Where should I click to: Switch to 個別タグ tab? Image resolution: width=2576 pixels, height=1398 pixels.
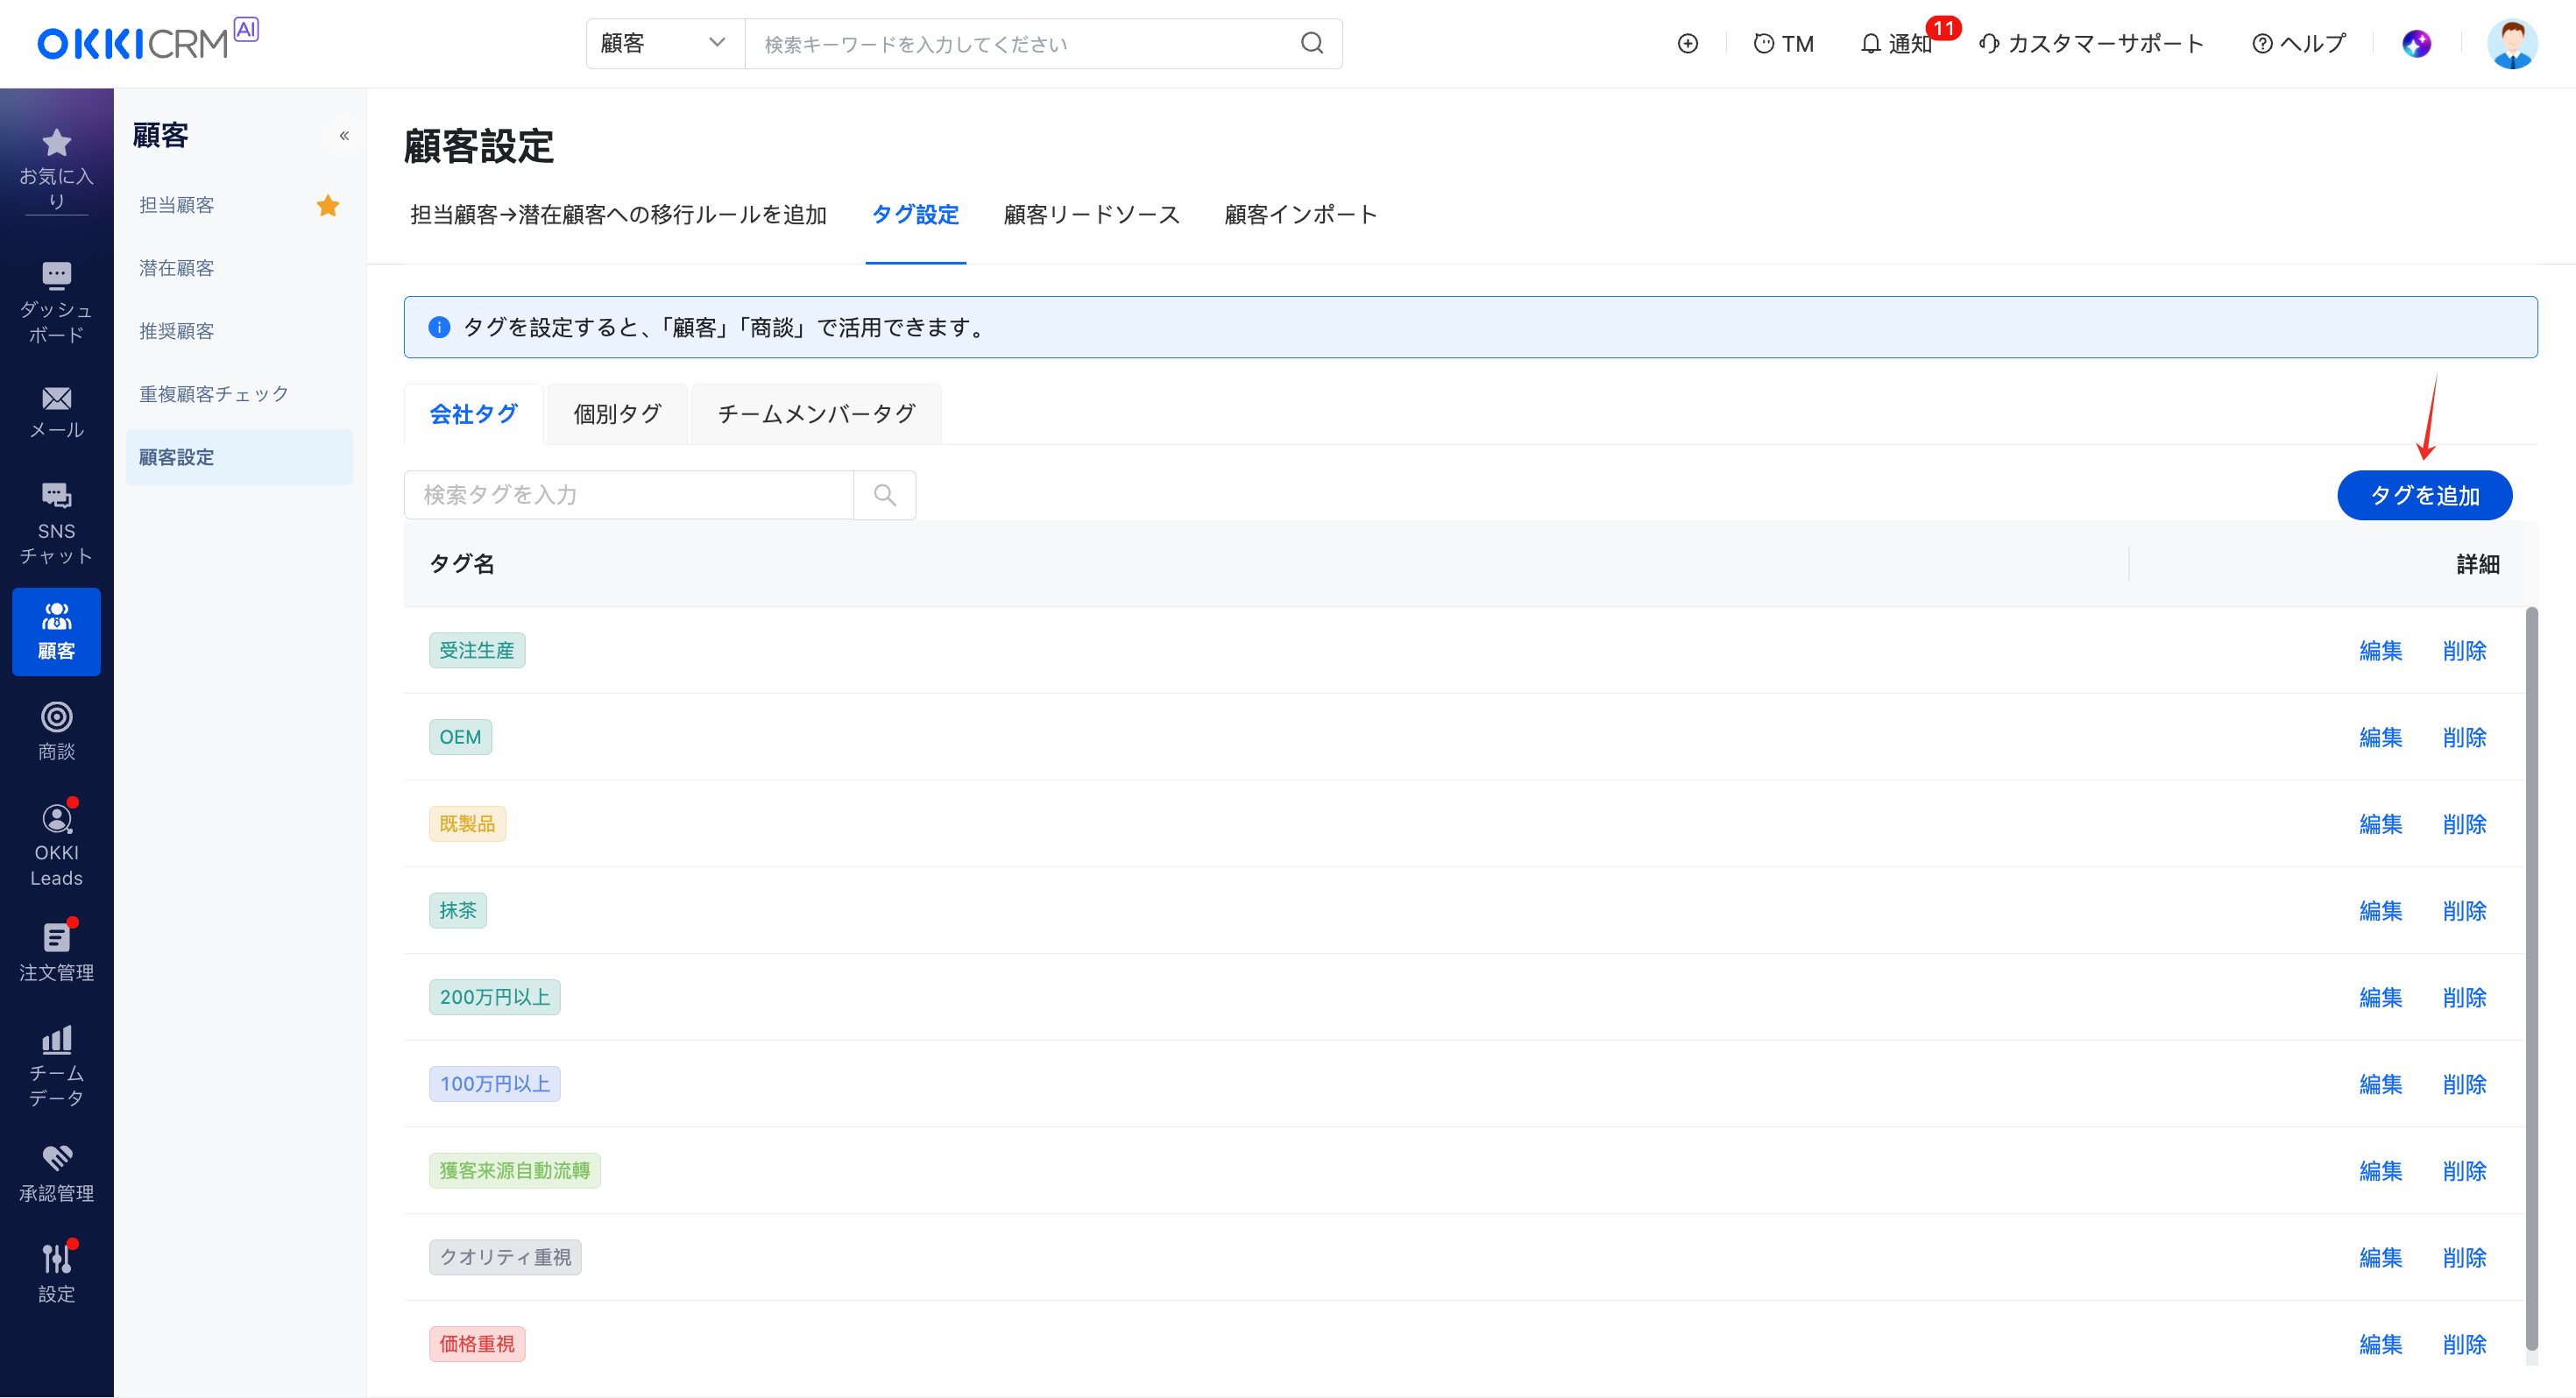tap(617, 414)
